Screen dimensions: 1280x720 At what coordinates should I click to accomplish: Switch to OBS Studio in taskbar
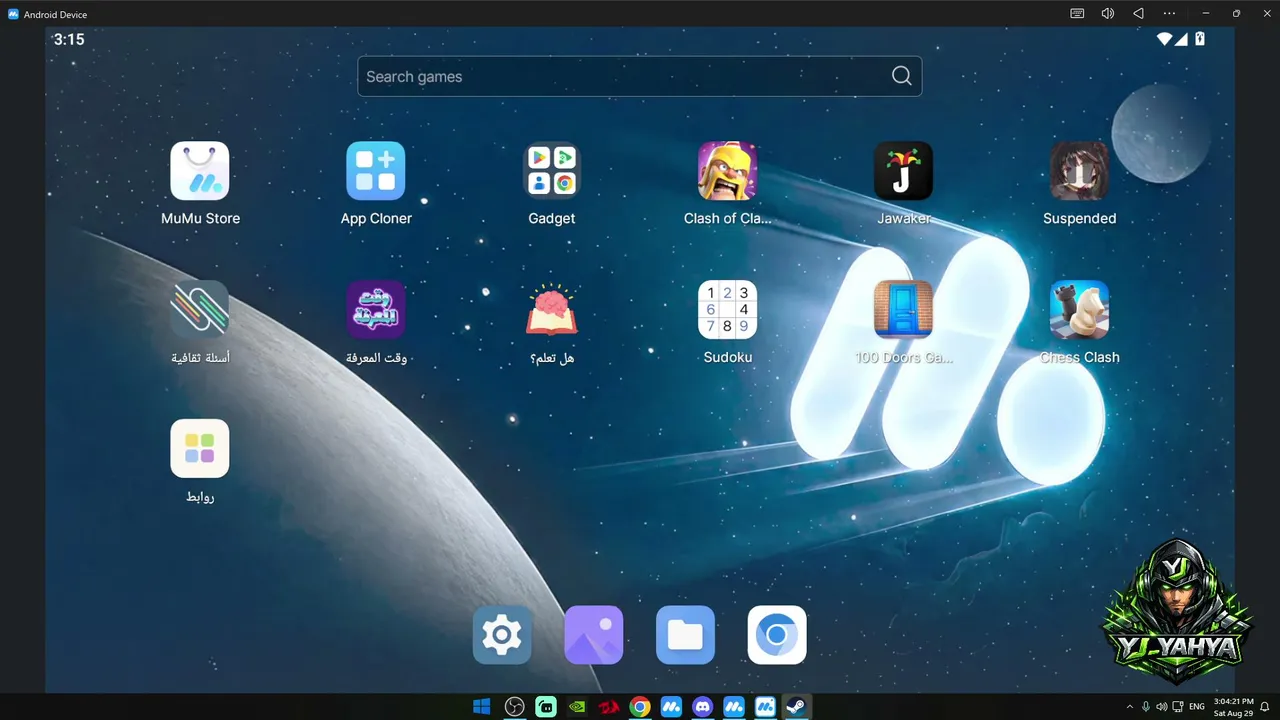click(514, 707)
